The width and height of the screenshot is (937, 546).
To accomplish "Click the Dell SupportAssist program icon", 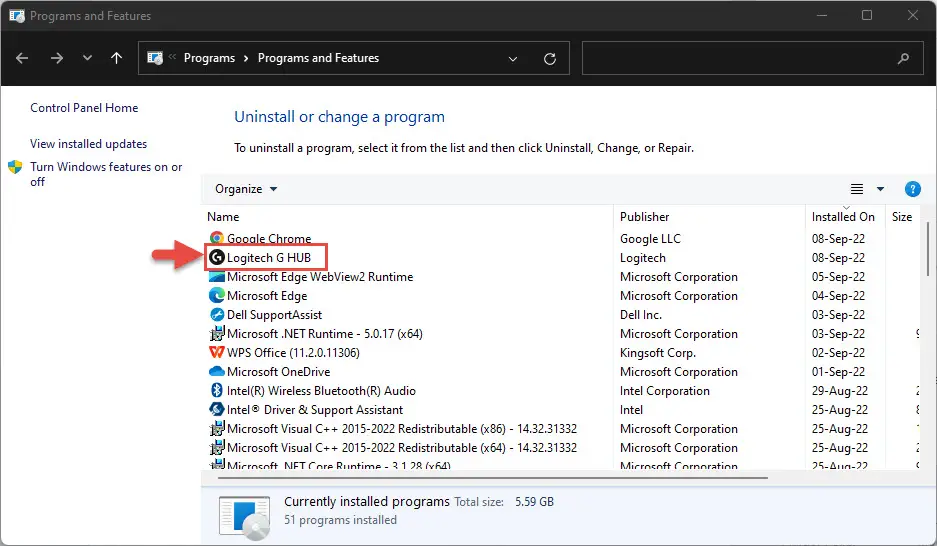I will 217,315.
